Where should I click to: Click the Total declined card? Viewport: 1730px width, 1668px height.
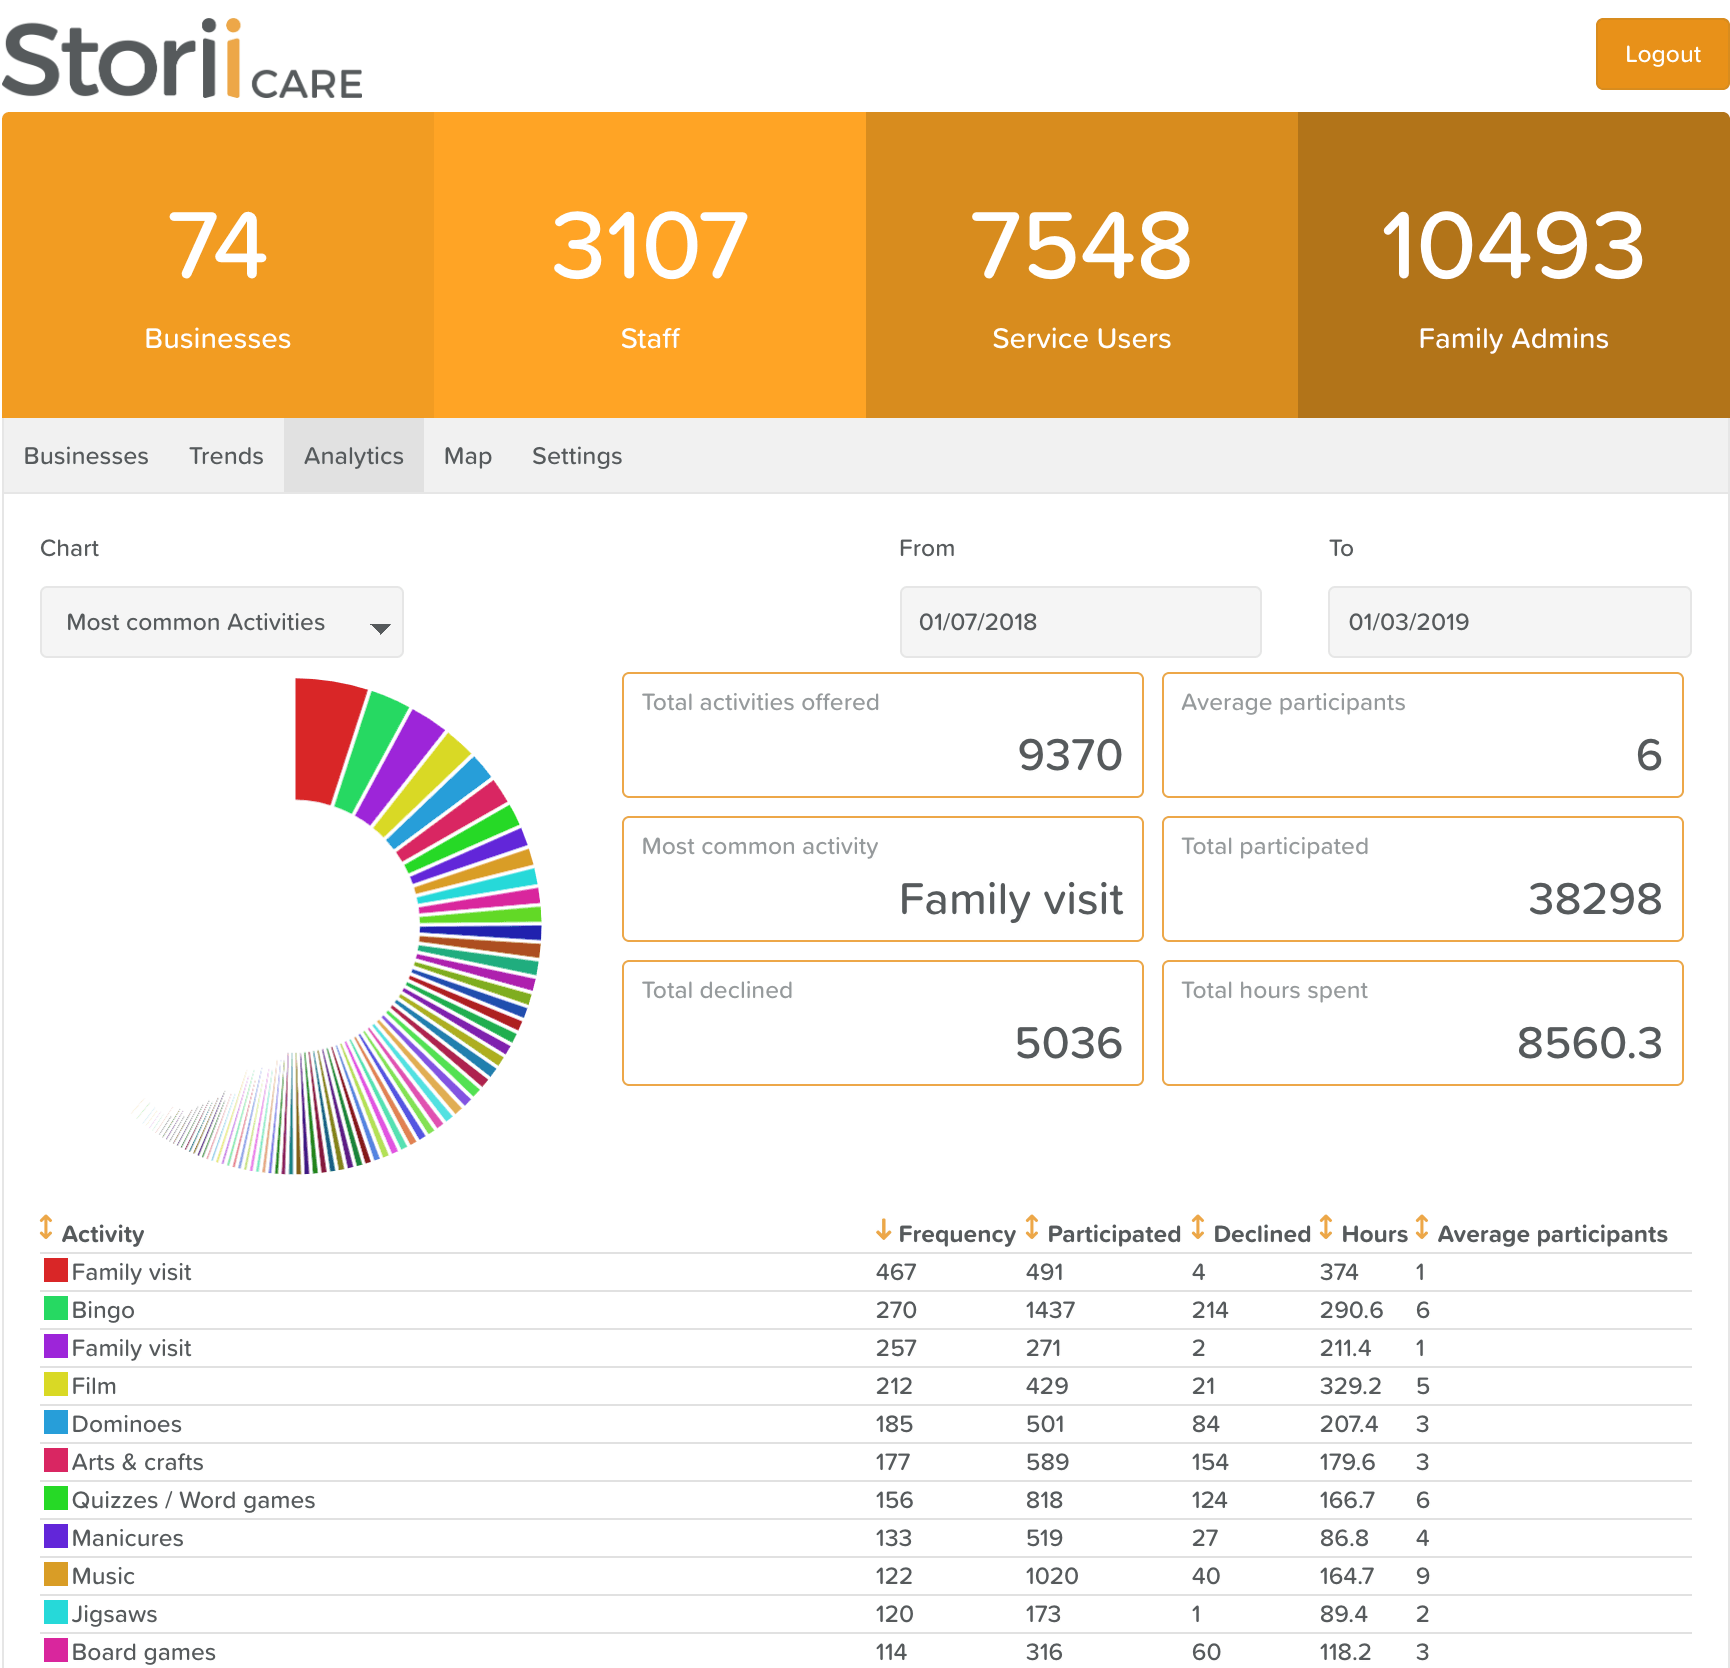[883, 1023]
